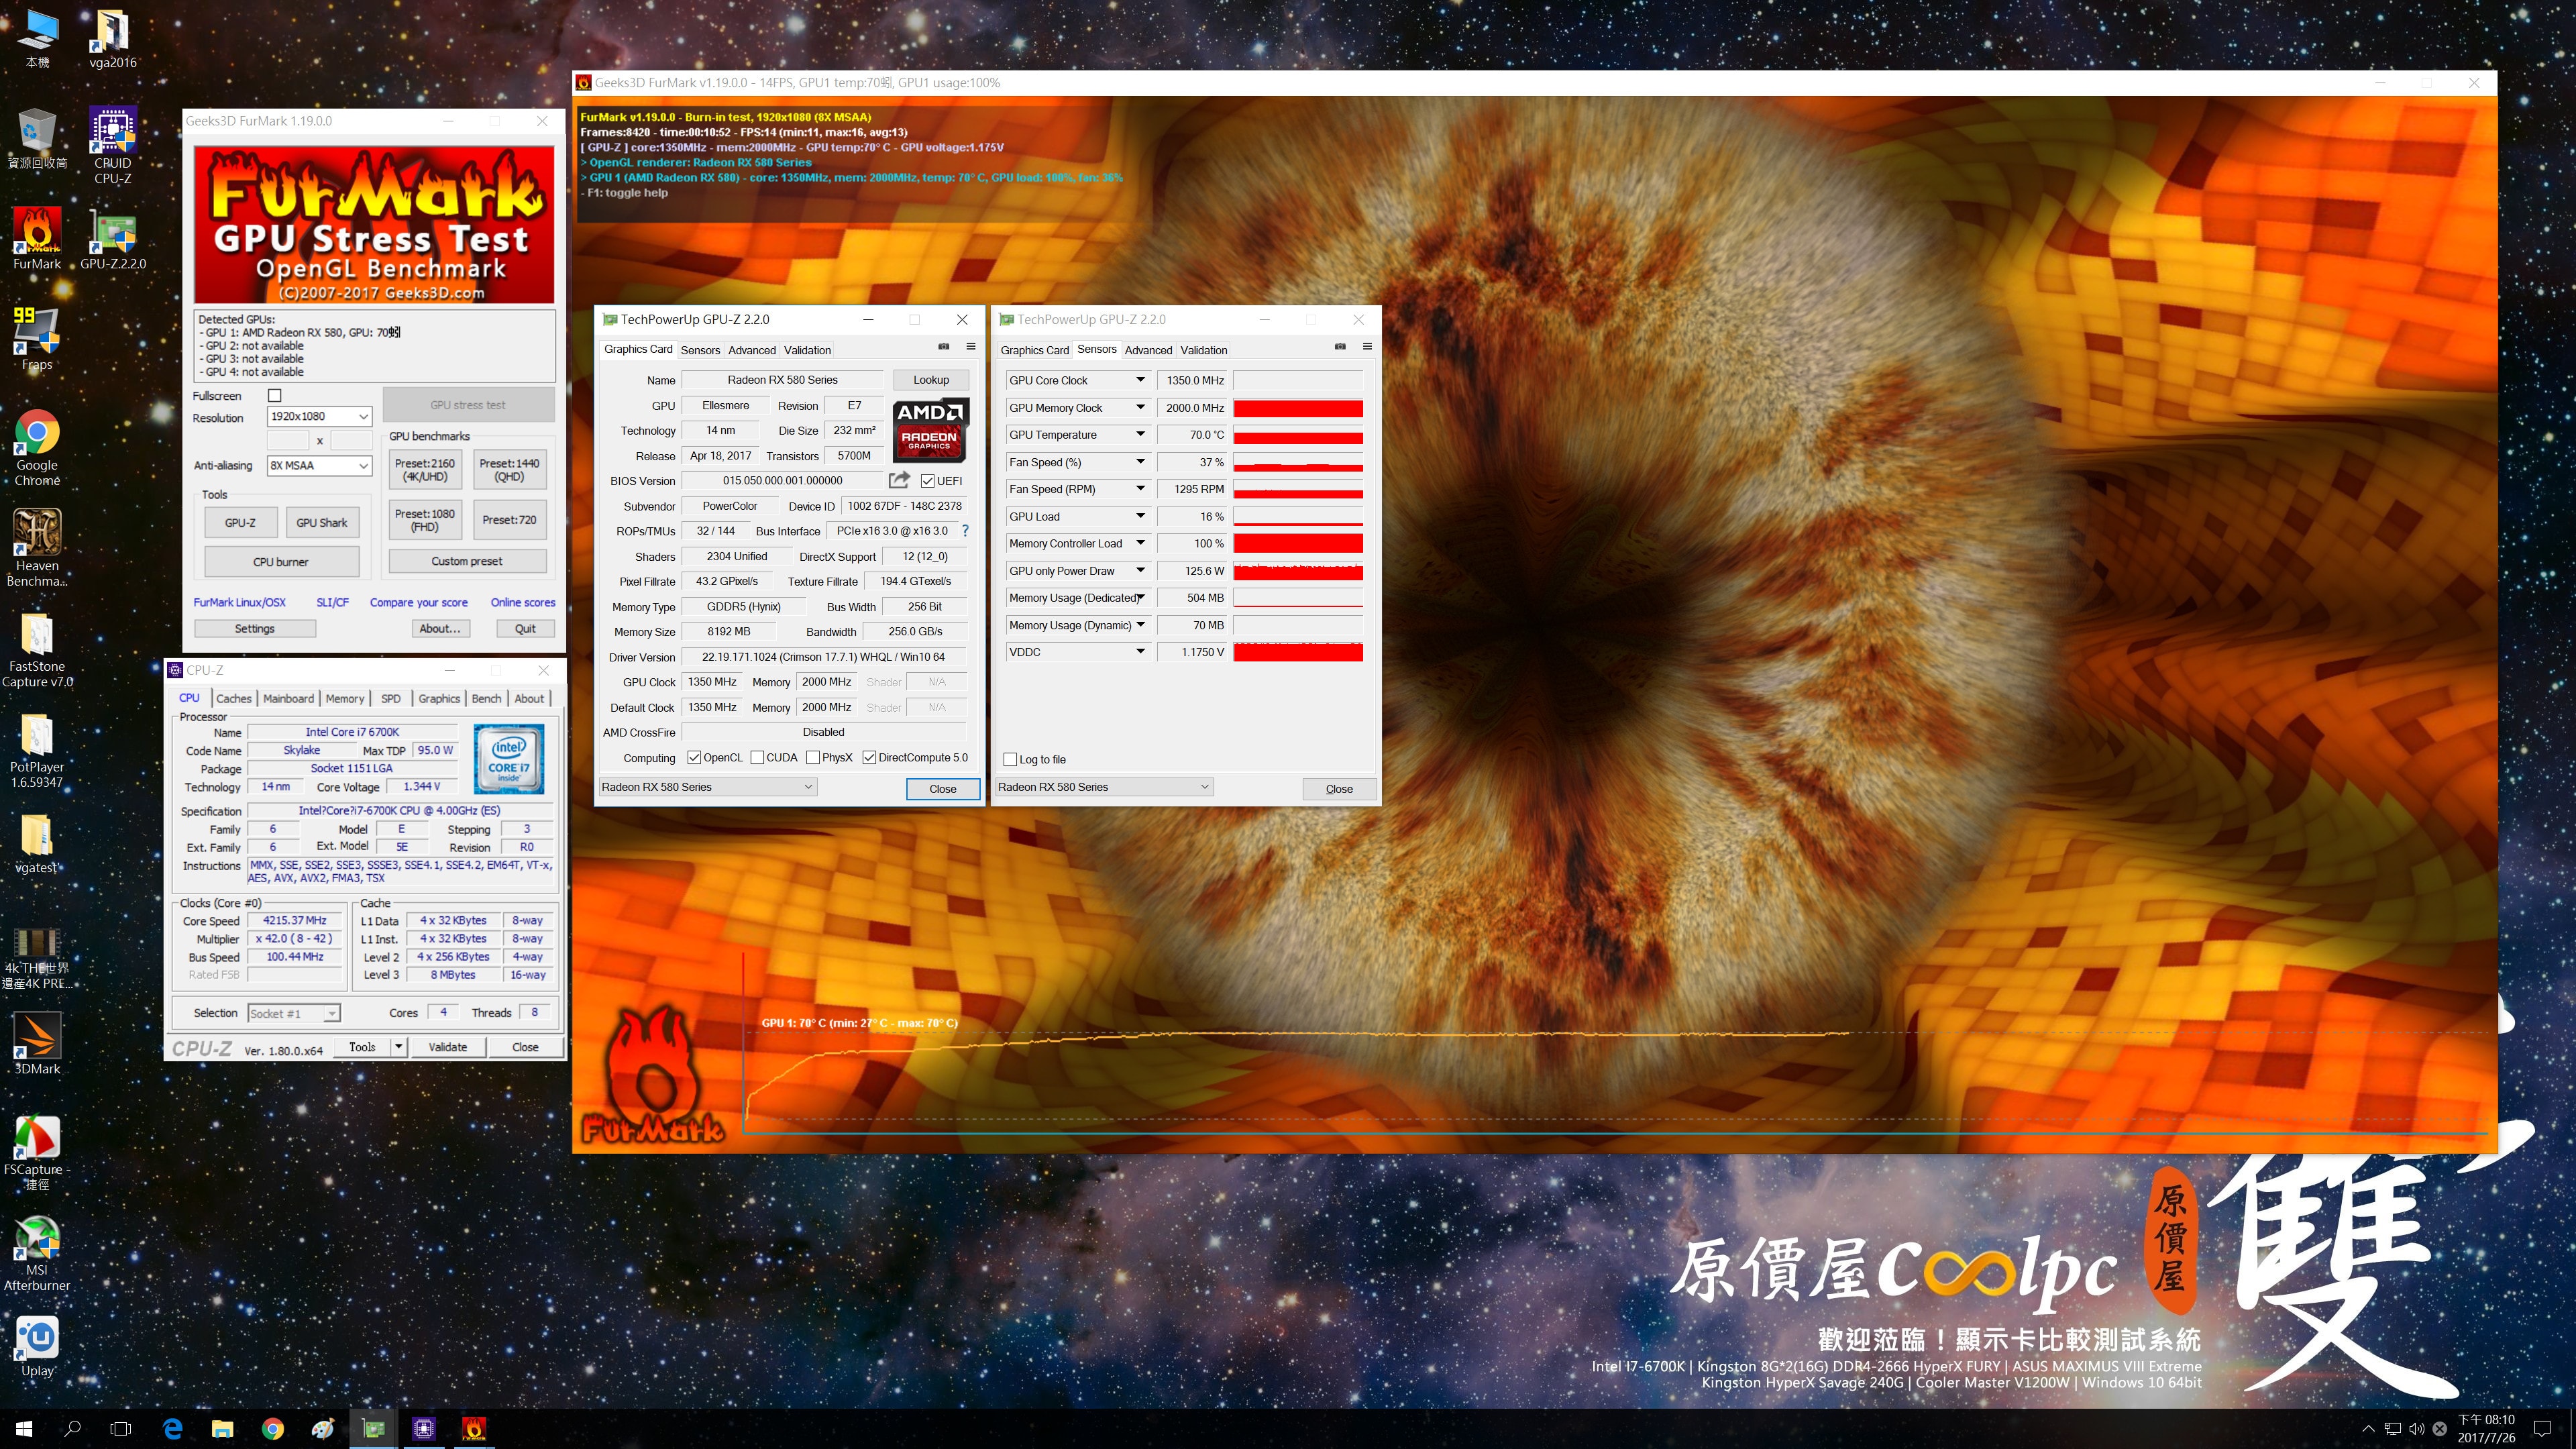Open the Resolution 1920x1080 dropdown in FurMark
This screenshot has height=1449, width=2576.
pos(319,417)
